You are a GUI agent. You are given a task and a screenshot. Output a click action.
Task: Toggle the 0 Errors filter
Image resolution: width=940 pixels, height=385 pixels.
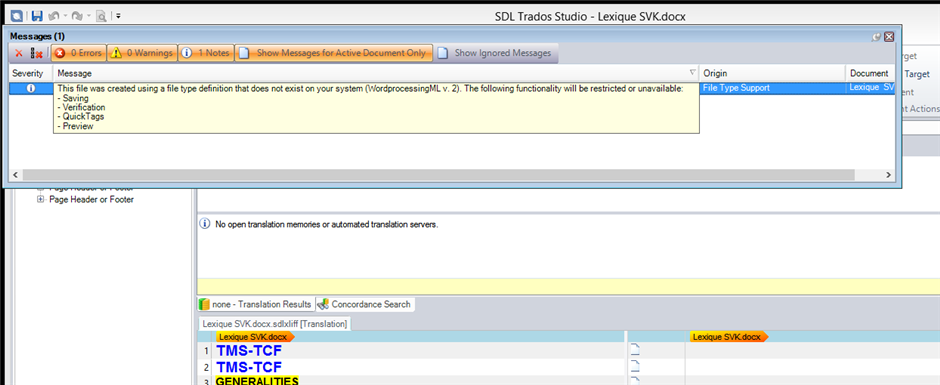pos(78,53)
